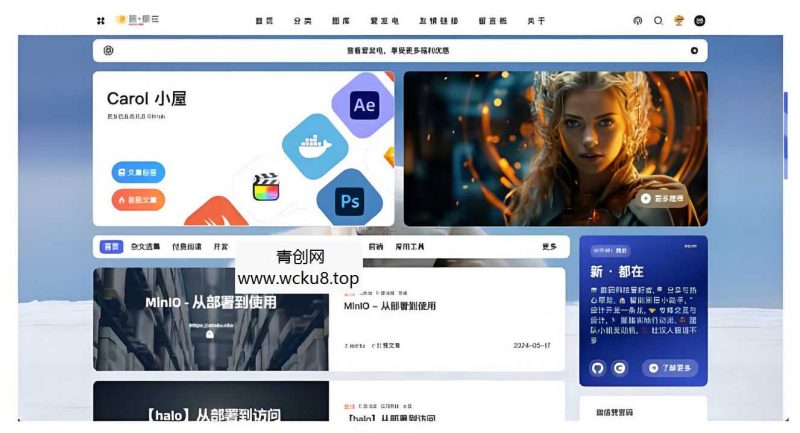Click the Docker whale tile
Screen dimensions: 800x433
tap(315, 146)
